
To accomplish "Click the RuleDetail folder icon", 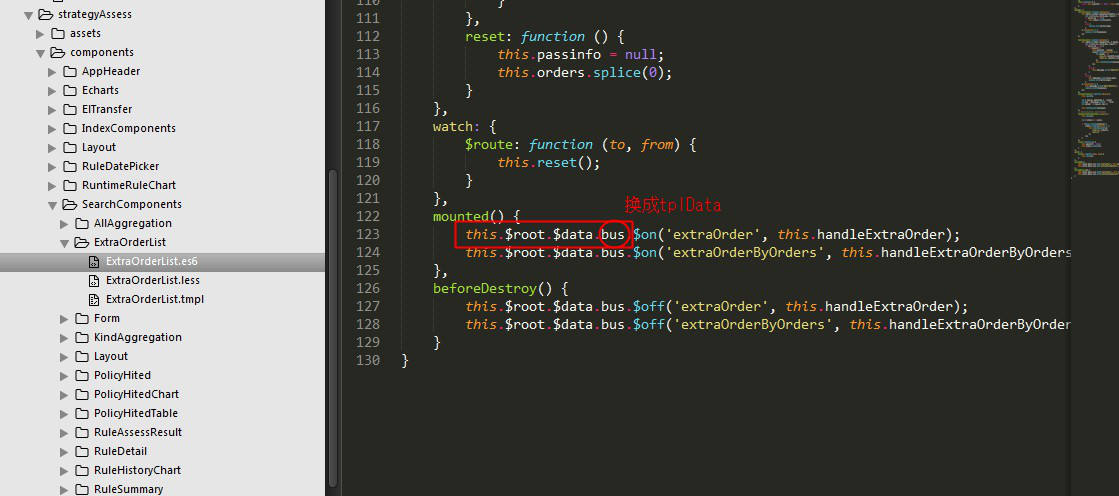I will [82, 451].
